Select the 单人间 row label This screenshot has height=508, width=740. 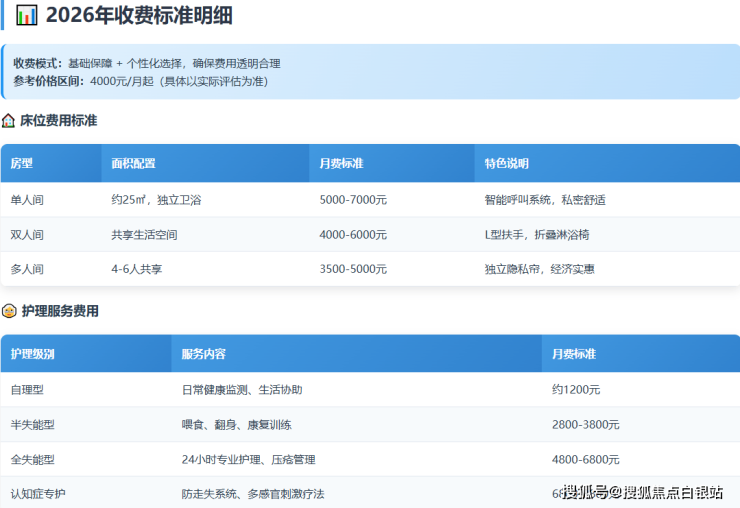pos(27,200)
